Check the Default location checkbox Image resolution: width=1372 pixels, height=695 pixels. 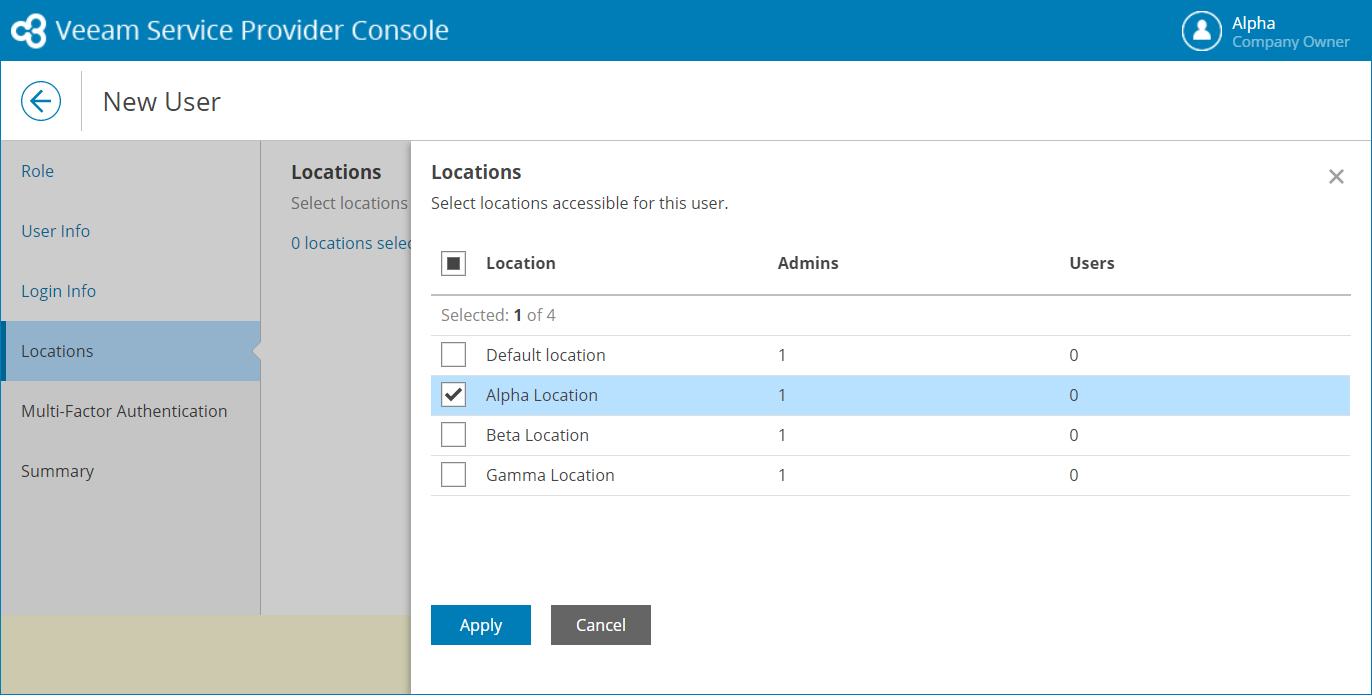453,355
